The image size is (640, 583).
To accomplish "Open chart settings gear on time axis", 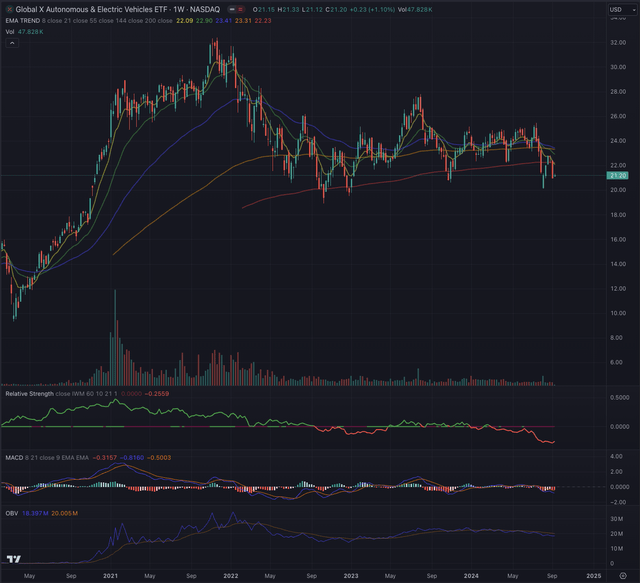I will [623, 576].
